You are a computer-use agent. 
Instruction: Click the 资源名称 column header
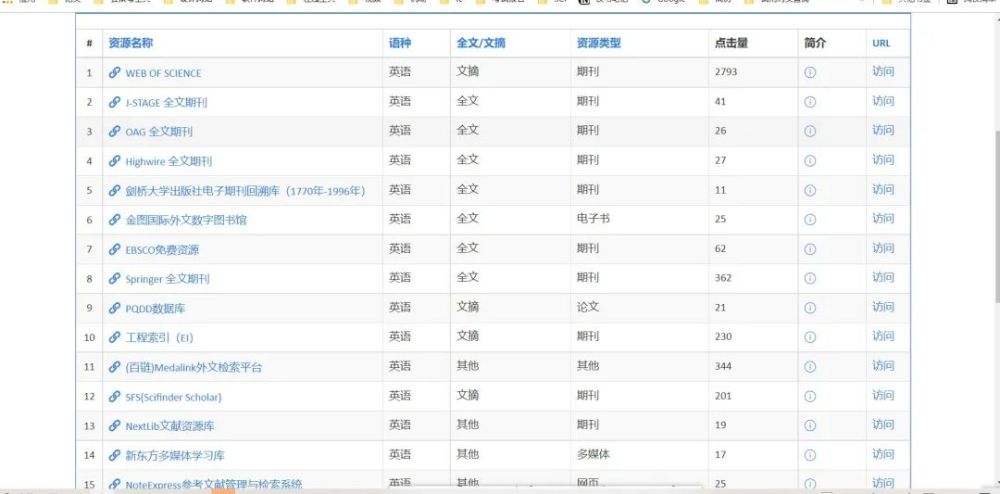pyautogui.click(x=131, y=43)
